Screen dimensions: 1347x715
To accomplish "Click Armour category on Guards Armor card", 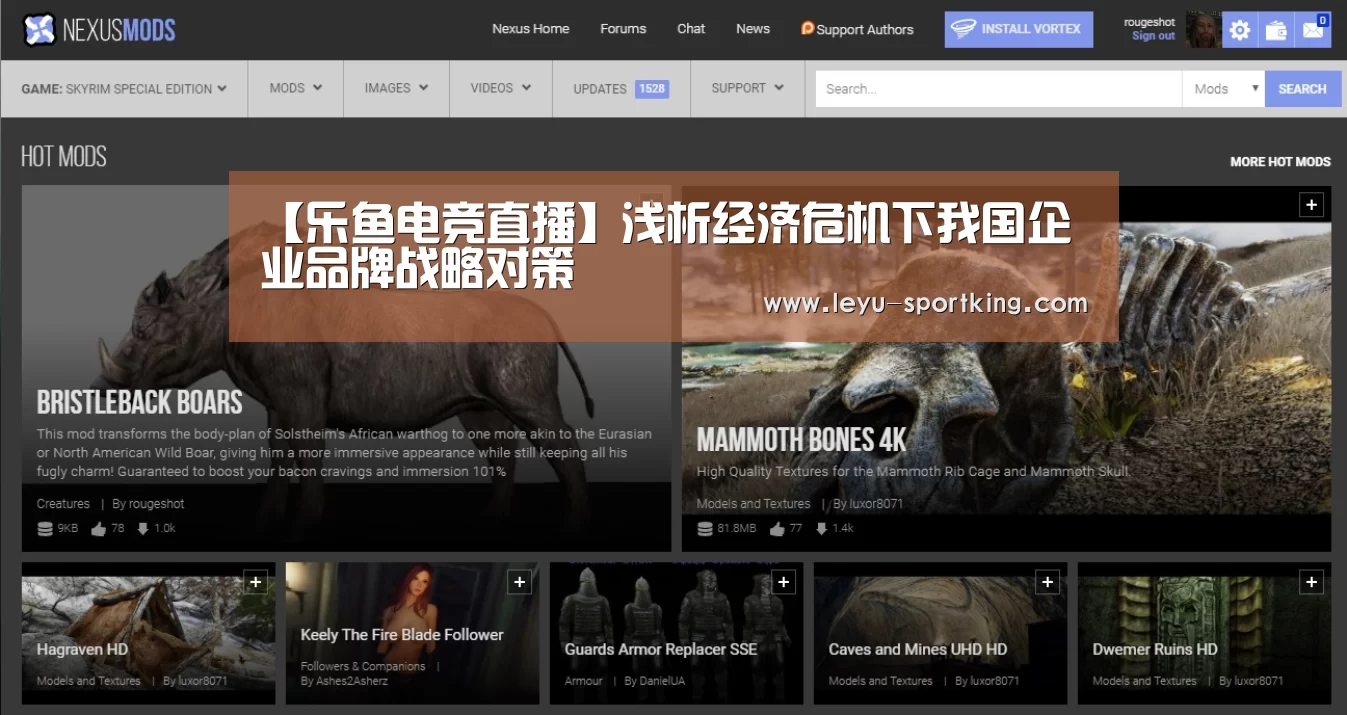I will [584, 681].
